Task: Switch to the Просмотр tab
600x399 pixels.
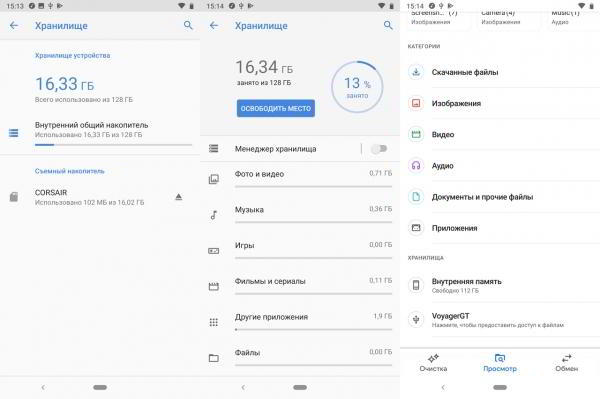Action: 500,363
